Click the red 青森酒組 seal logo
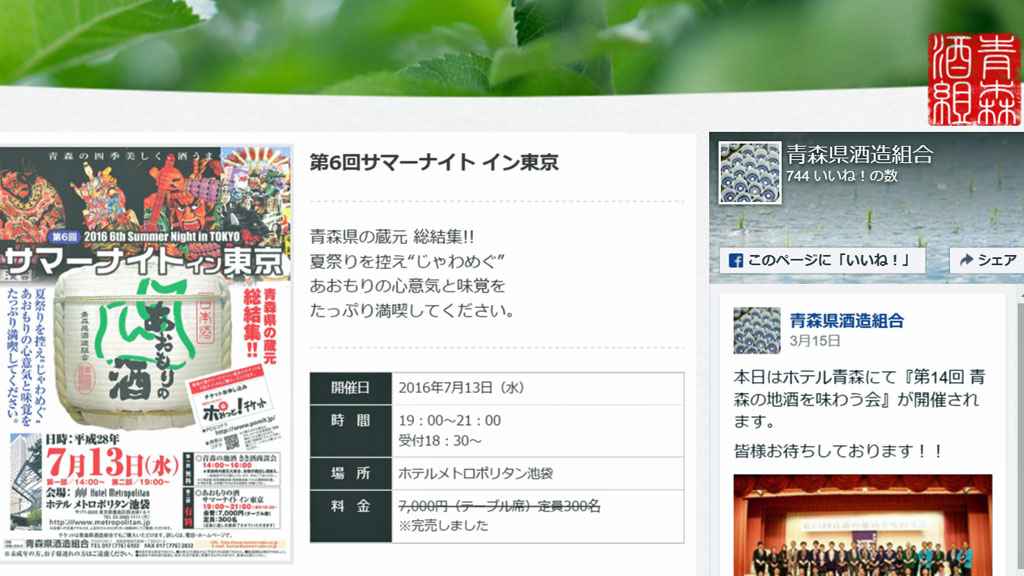 click(x=974, y=80)
